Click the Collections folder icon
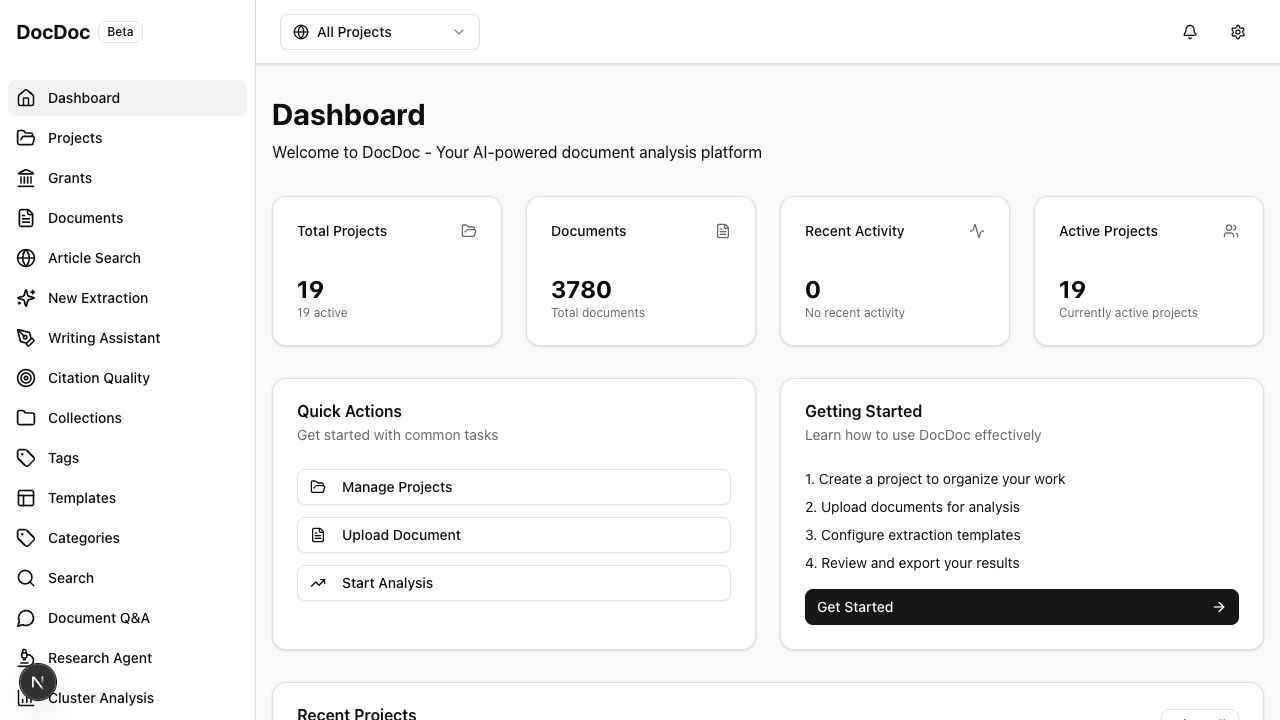This screenshot has width=1280, height=720. [27, 418]
